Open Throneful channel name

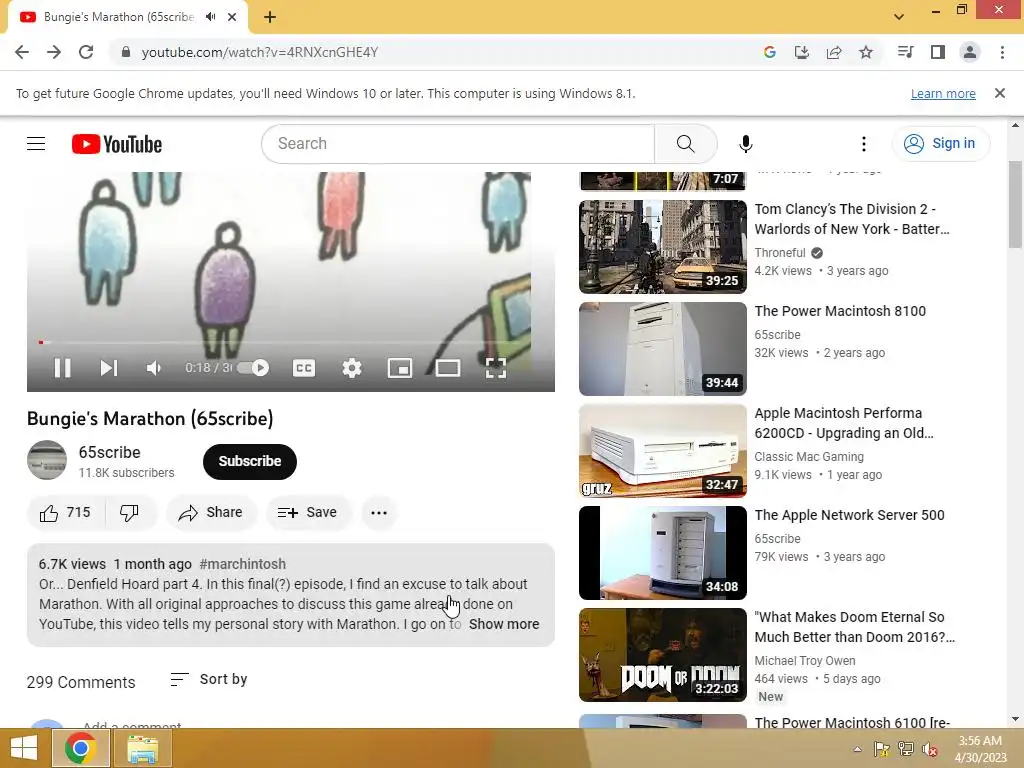point(780,253)
